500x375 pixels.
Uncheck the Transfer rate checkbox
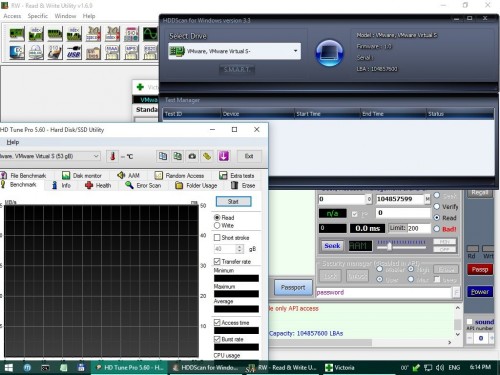coord(217,261)
